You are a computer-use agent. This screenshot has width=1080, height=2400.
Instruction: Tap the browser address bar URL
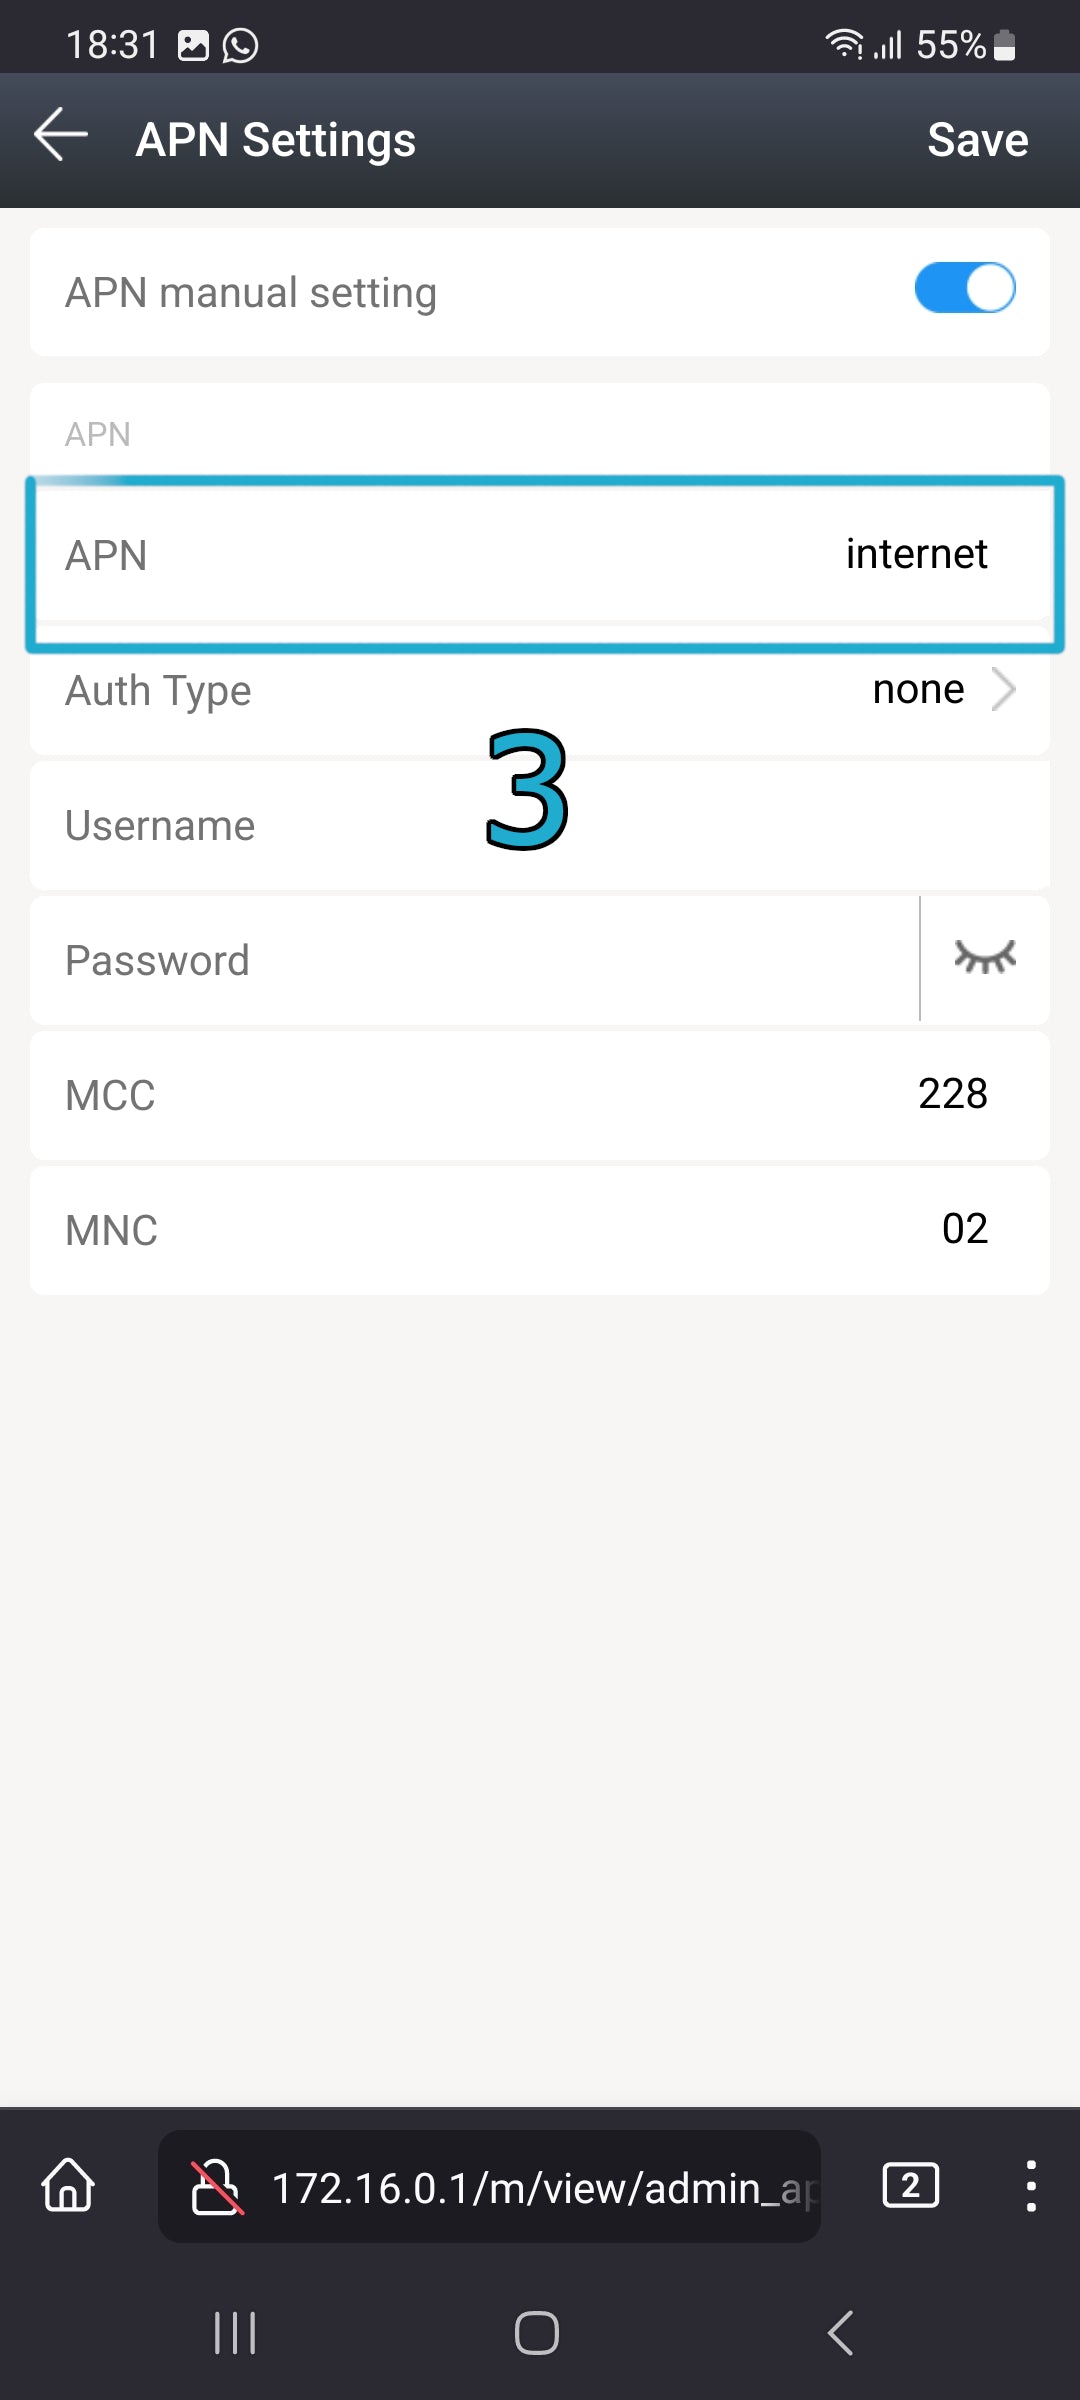[x=545, y=2188]
